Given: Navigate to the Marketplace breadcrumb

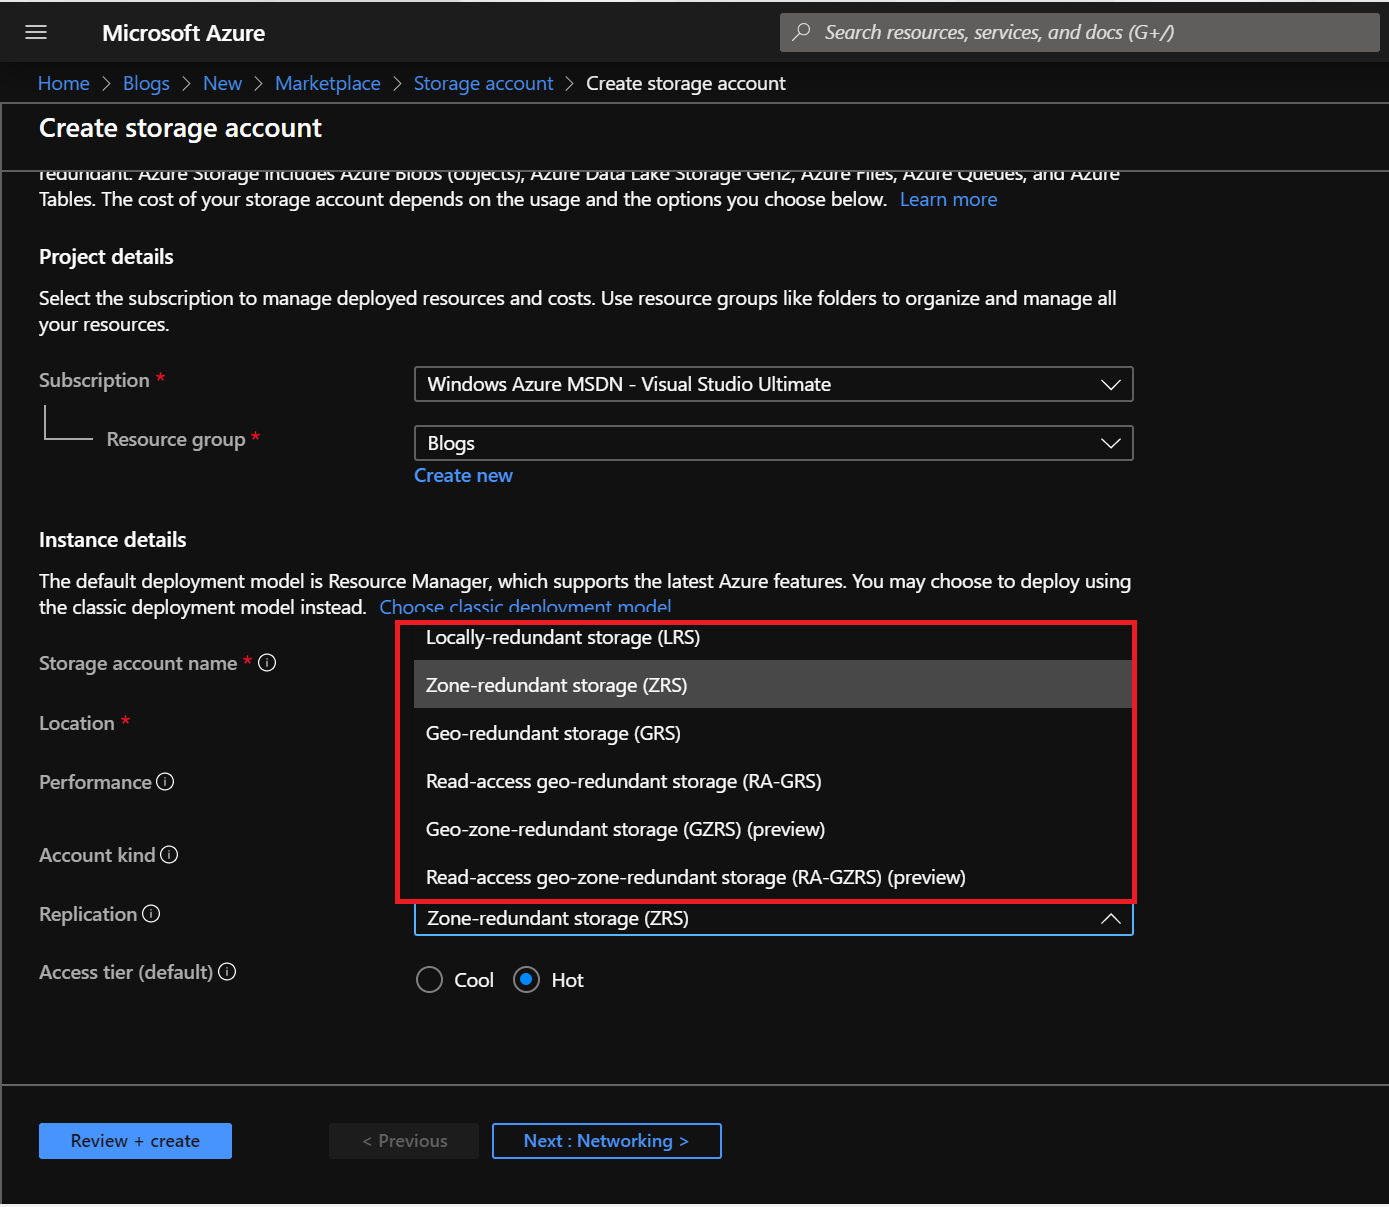Looking at the screenshot, I should click(x=328, y=83).
